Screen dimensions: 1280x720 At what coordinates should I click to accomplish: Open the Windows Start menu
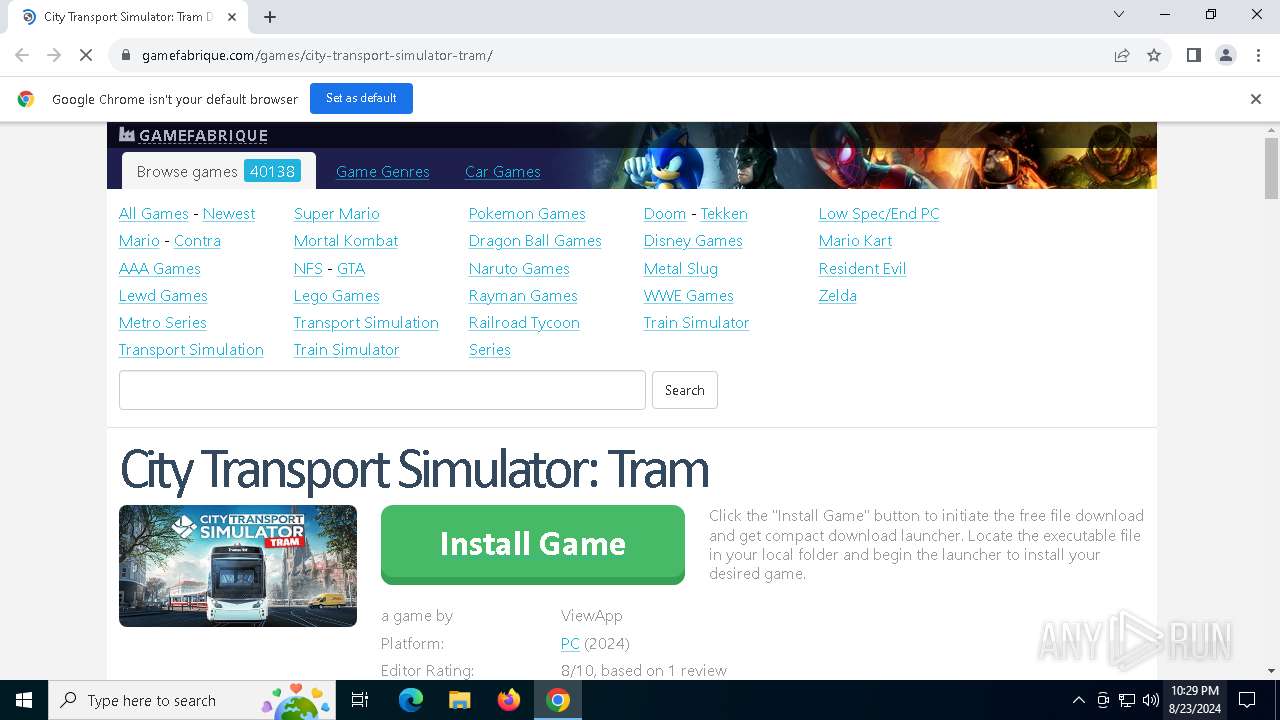pyautogui.click(x=24, y=700)
